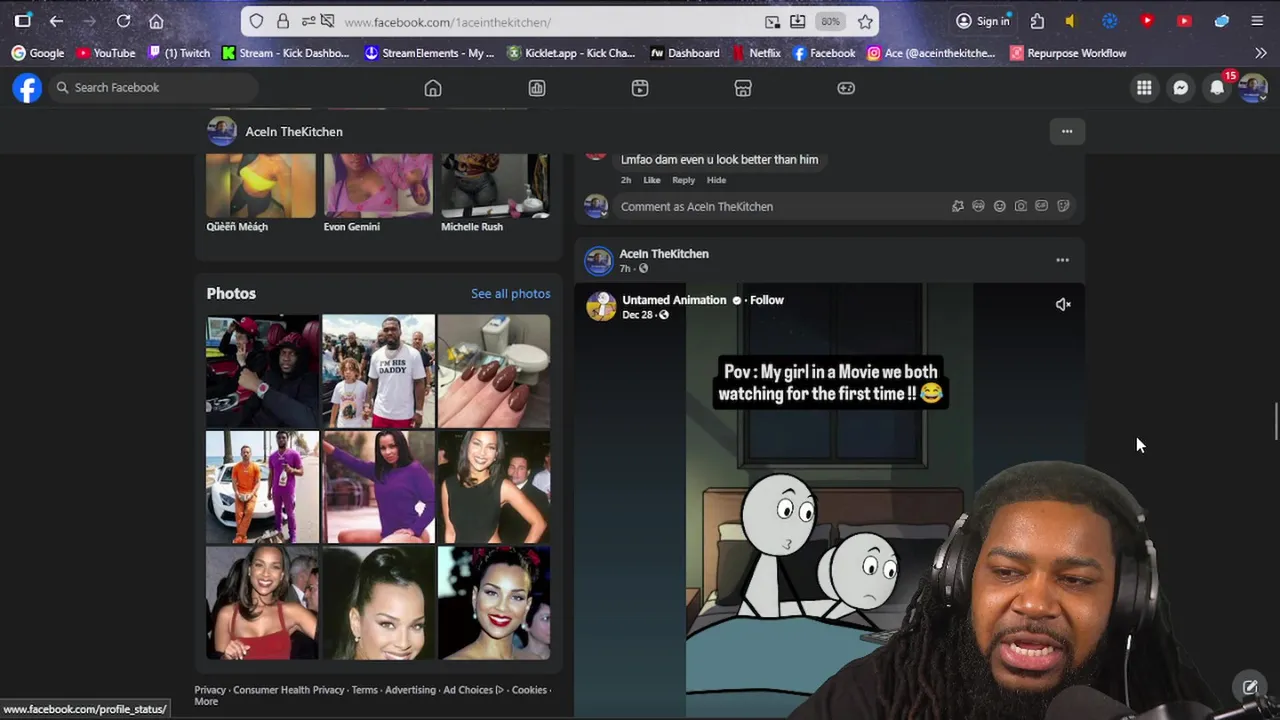This screenshot has width=1280, height=720.
Task: Open the Untamed Animation page name
Action: click(x=674, y=300)
